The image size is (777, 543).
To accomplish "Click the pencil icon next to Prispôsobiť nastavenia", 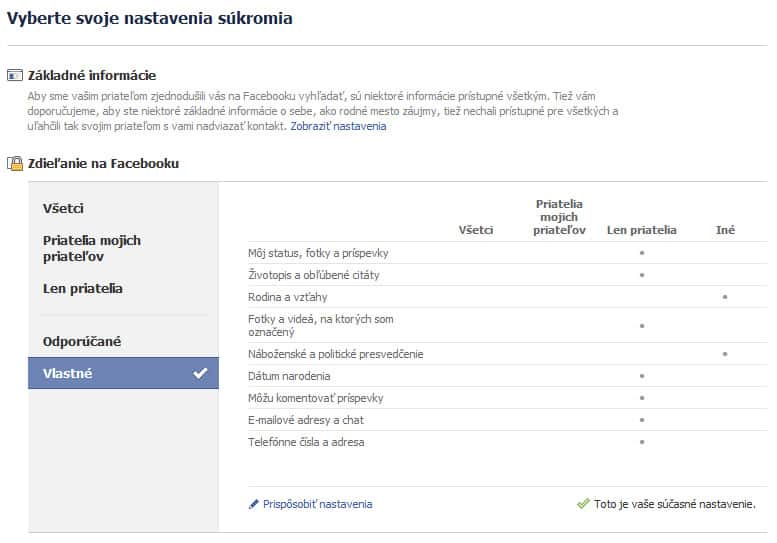I will coord(254,504).
